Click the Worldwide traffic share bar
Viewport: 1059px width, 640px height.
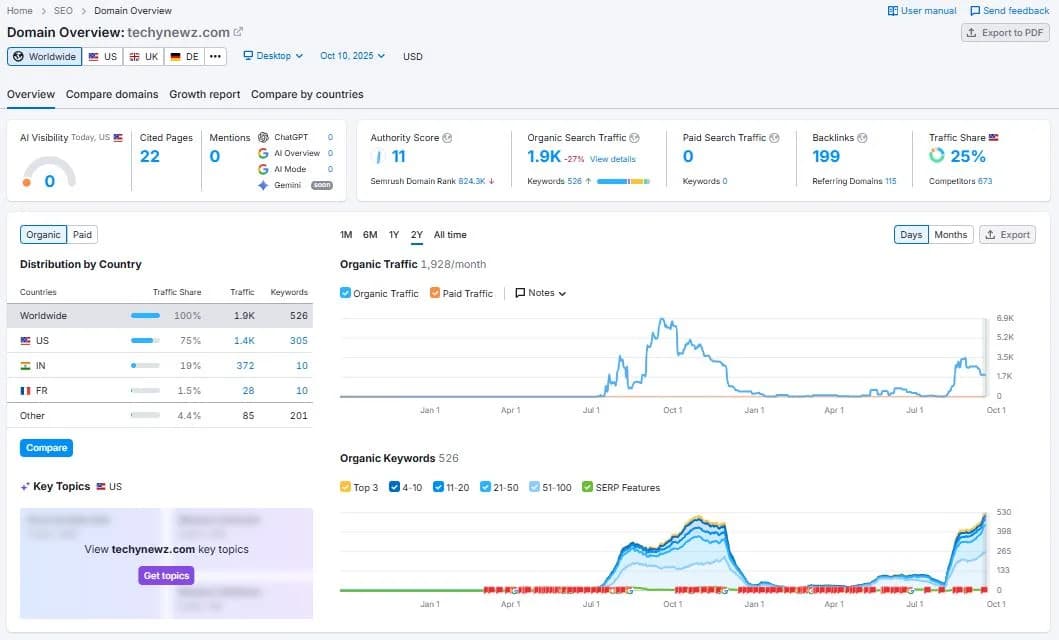145,316
